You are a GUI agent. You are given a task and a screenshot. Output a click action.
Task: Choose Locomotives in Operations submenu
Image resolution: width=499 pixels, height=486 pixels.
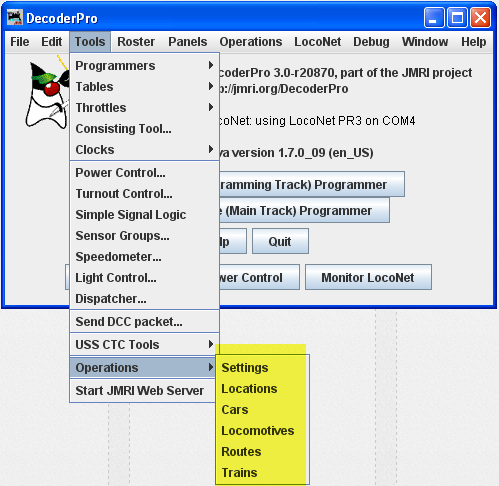click(262, 431)
